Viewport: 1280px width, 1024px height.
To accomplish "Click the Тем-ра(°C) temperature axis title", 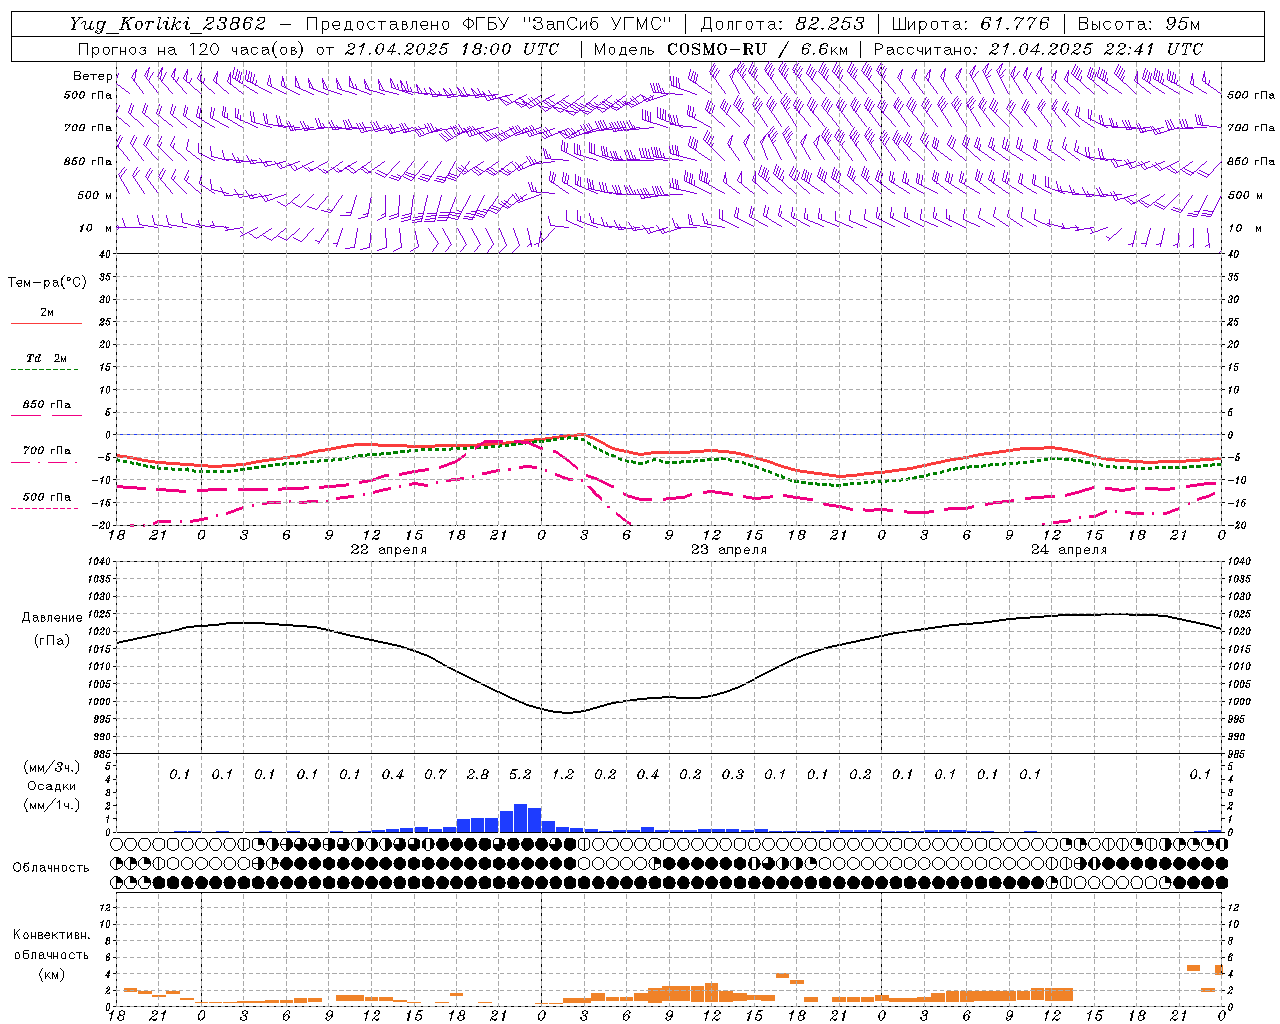I will (x=47, y=282).
